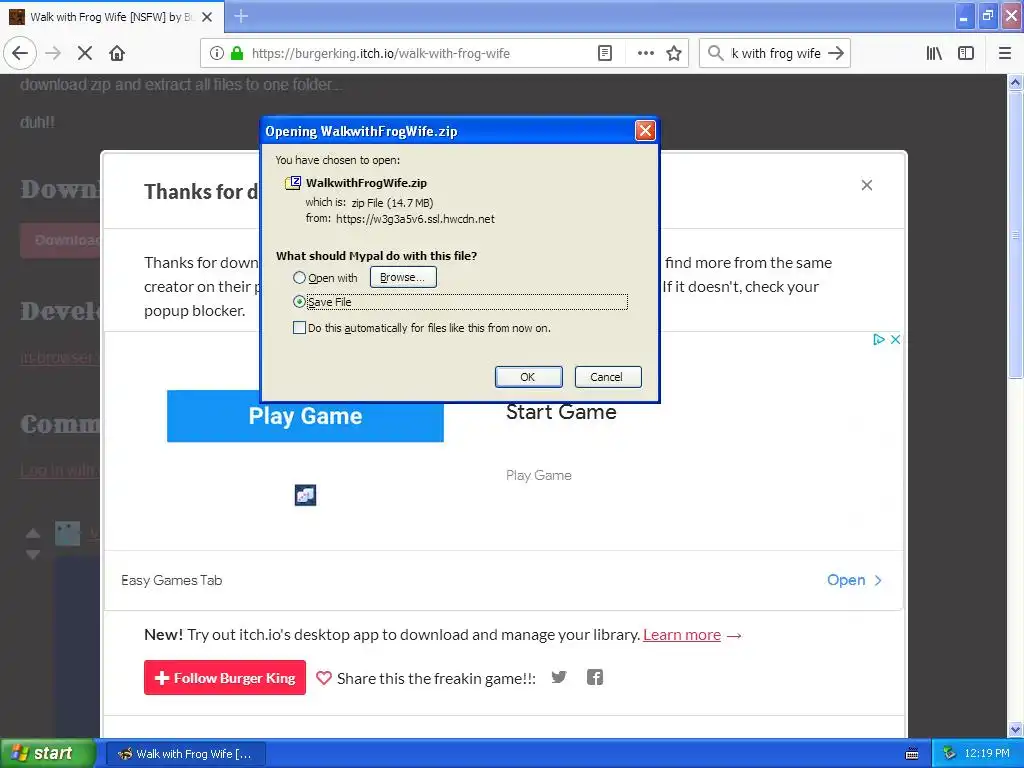Image resolution: width=1024 pixels, height=768 pixels.
Task: Follow Burger King with red button
Action: [x=225, y=678]
